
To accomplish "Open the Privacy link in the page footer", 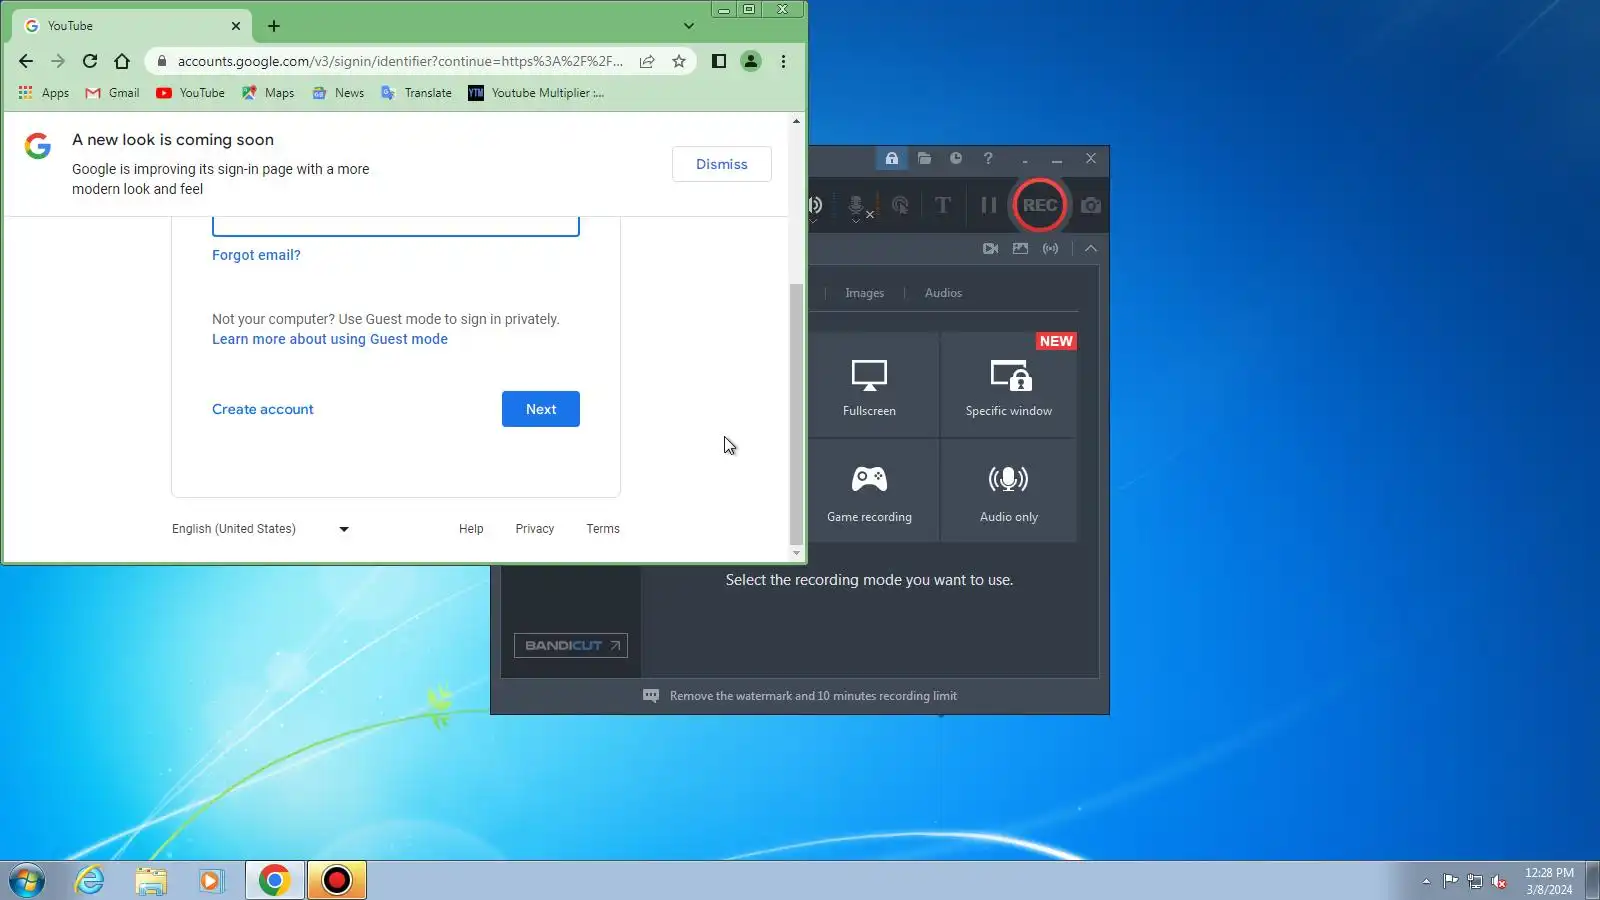I will pos(535,529).
